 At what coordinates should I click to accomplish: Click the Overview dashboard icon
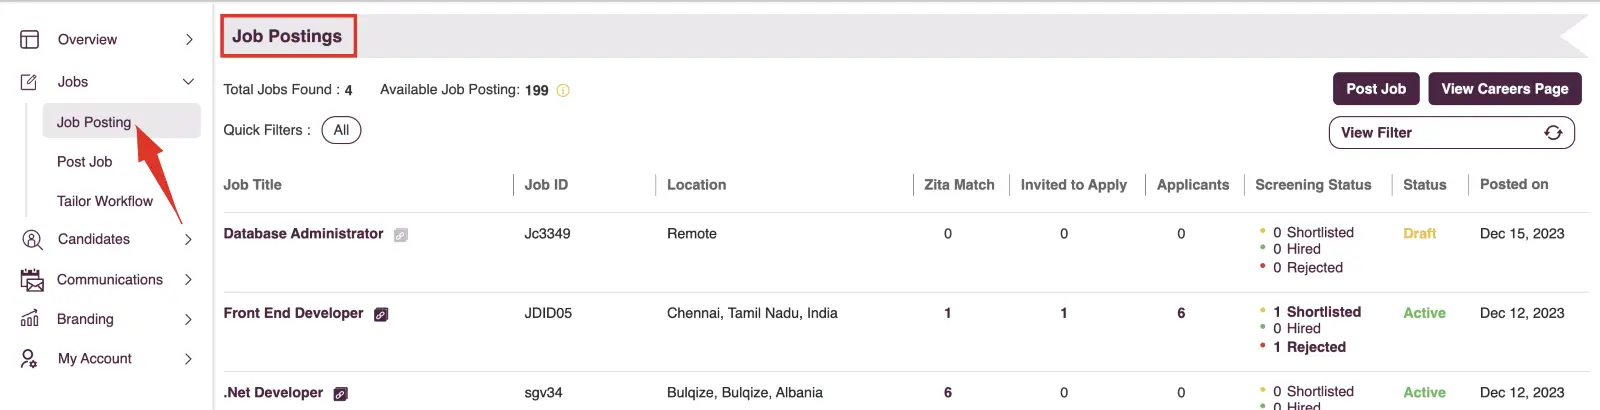pyautogui.click(x=29, y=39)
